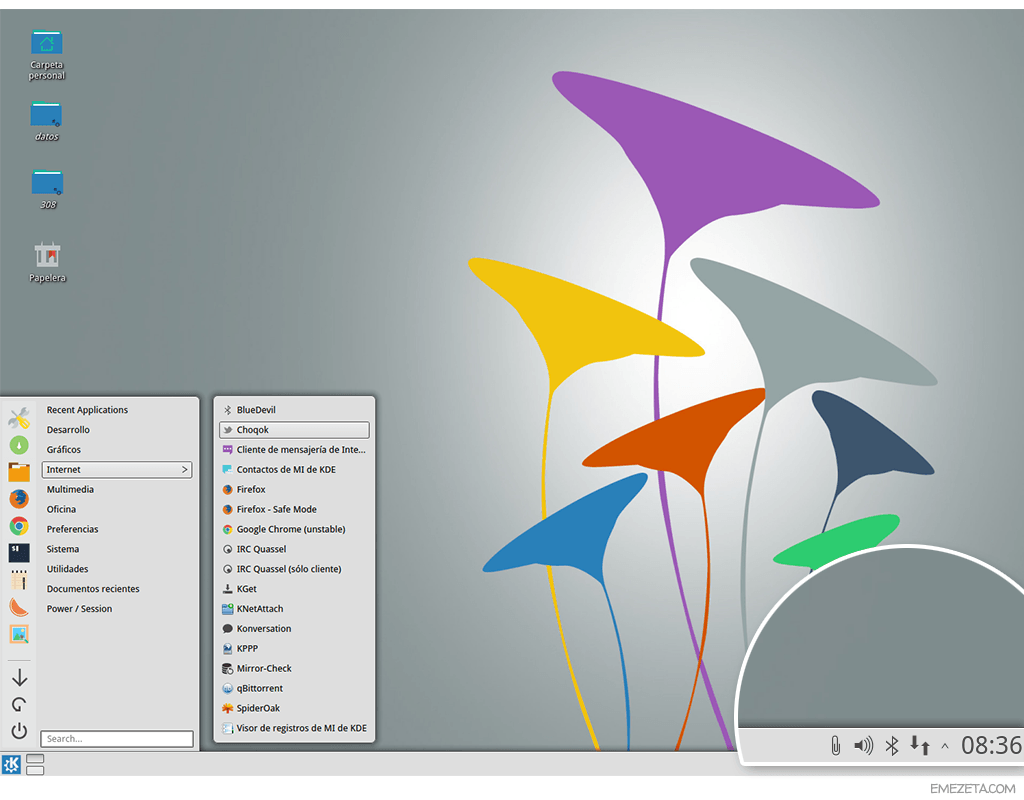Open the terminal favorite in launcher sidebar
The image size is (1024, 800).
point(19,552)
